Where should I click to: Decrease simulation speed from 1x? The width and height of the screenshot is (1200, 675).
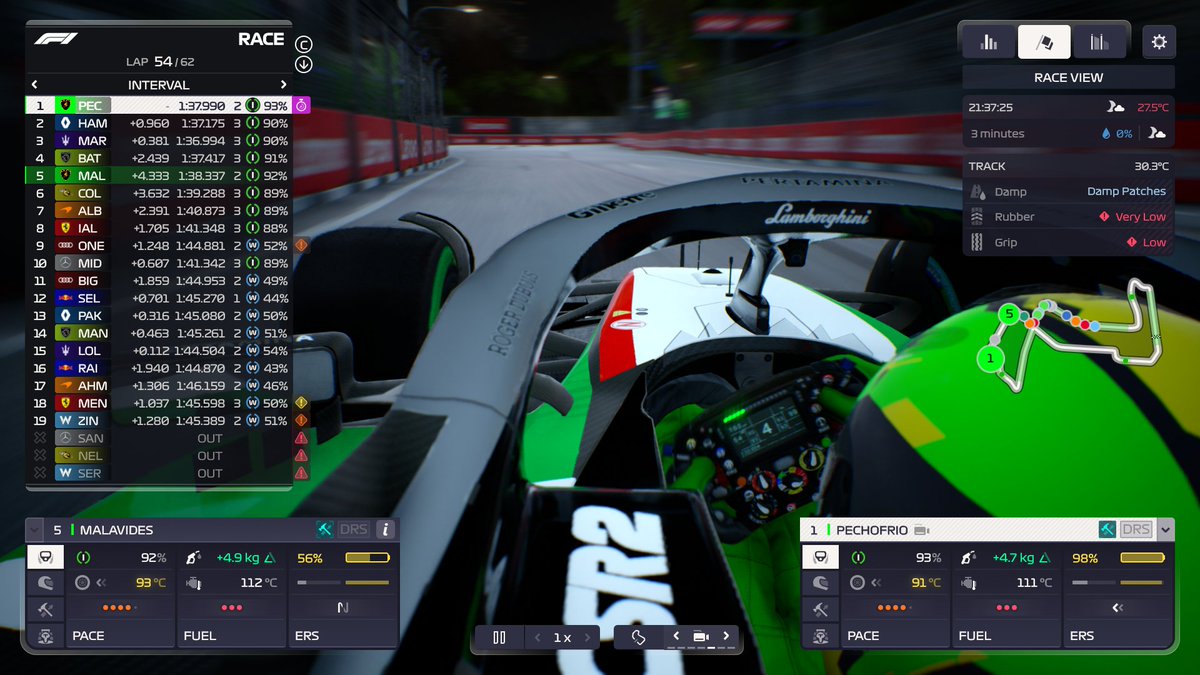537,637
